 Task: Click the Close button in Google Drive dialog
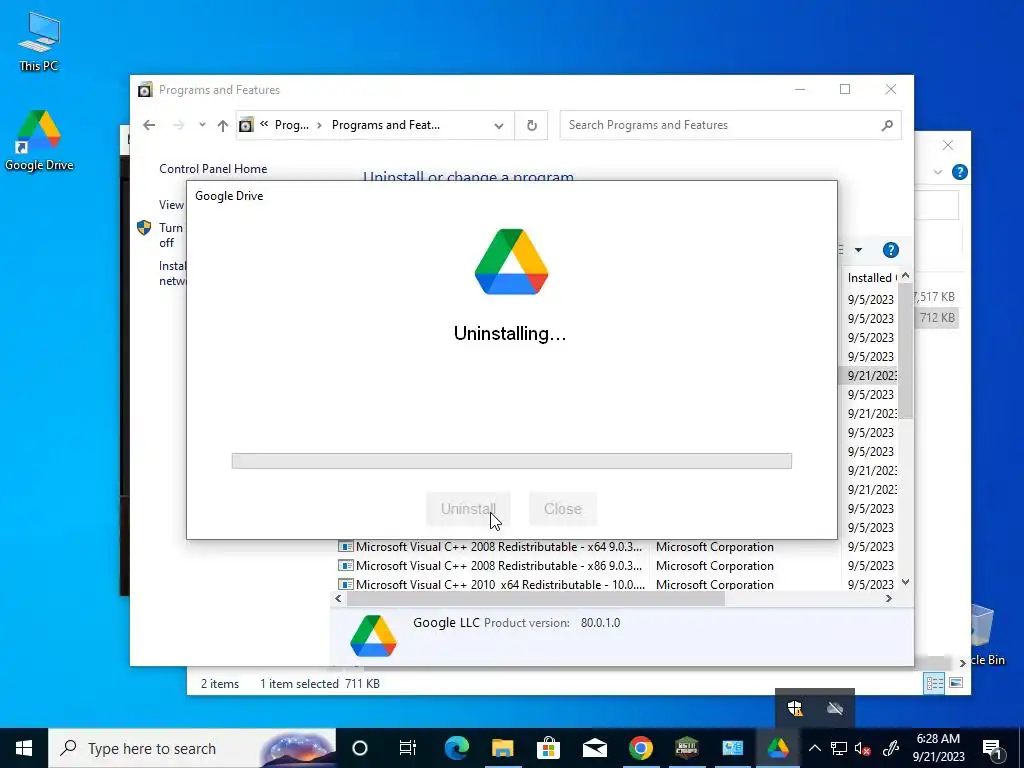[x=563, y=509]
